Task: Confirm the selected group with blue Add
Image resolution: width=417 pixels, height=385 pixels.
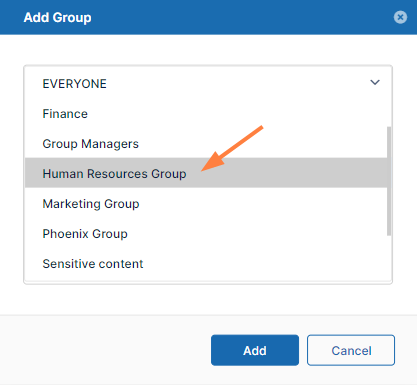Action: click(x=255, y=350)
